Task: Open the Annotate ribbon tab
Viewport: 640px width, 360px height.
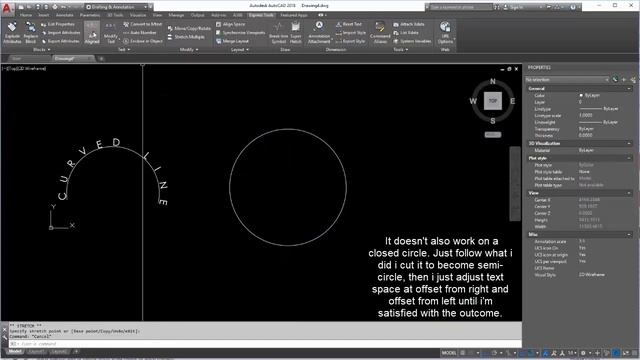Action: tap(64, 15)
